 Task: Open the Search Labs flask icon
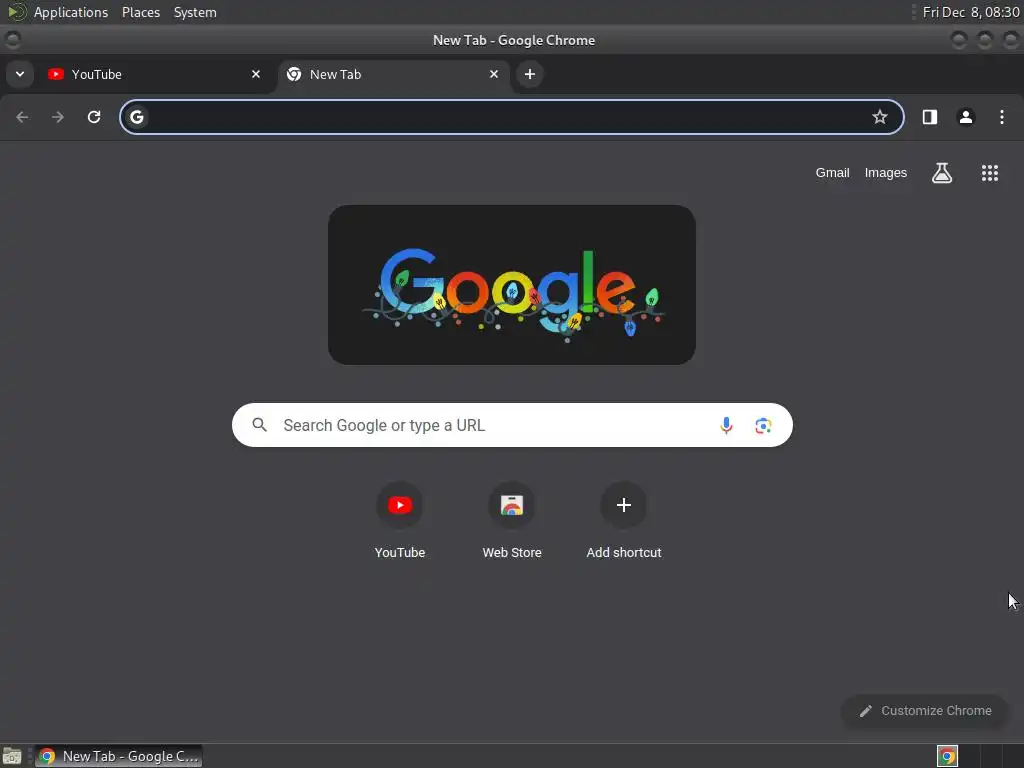point(942,173)
